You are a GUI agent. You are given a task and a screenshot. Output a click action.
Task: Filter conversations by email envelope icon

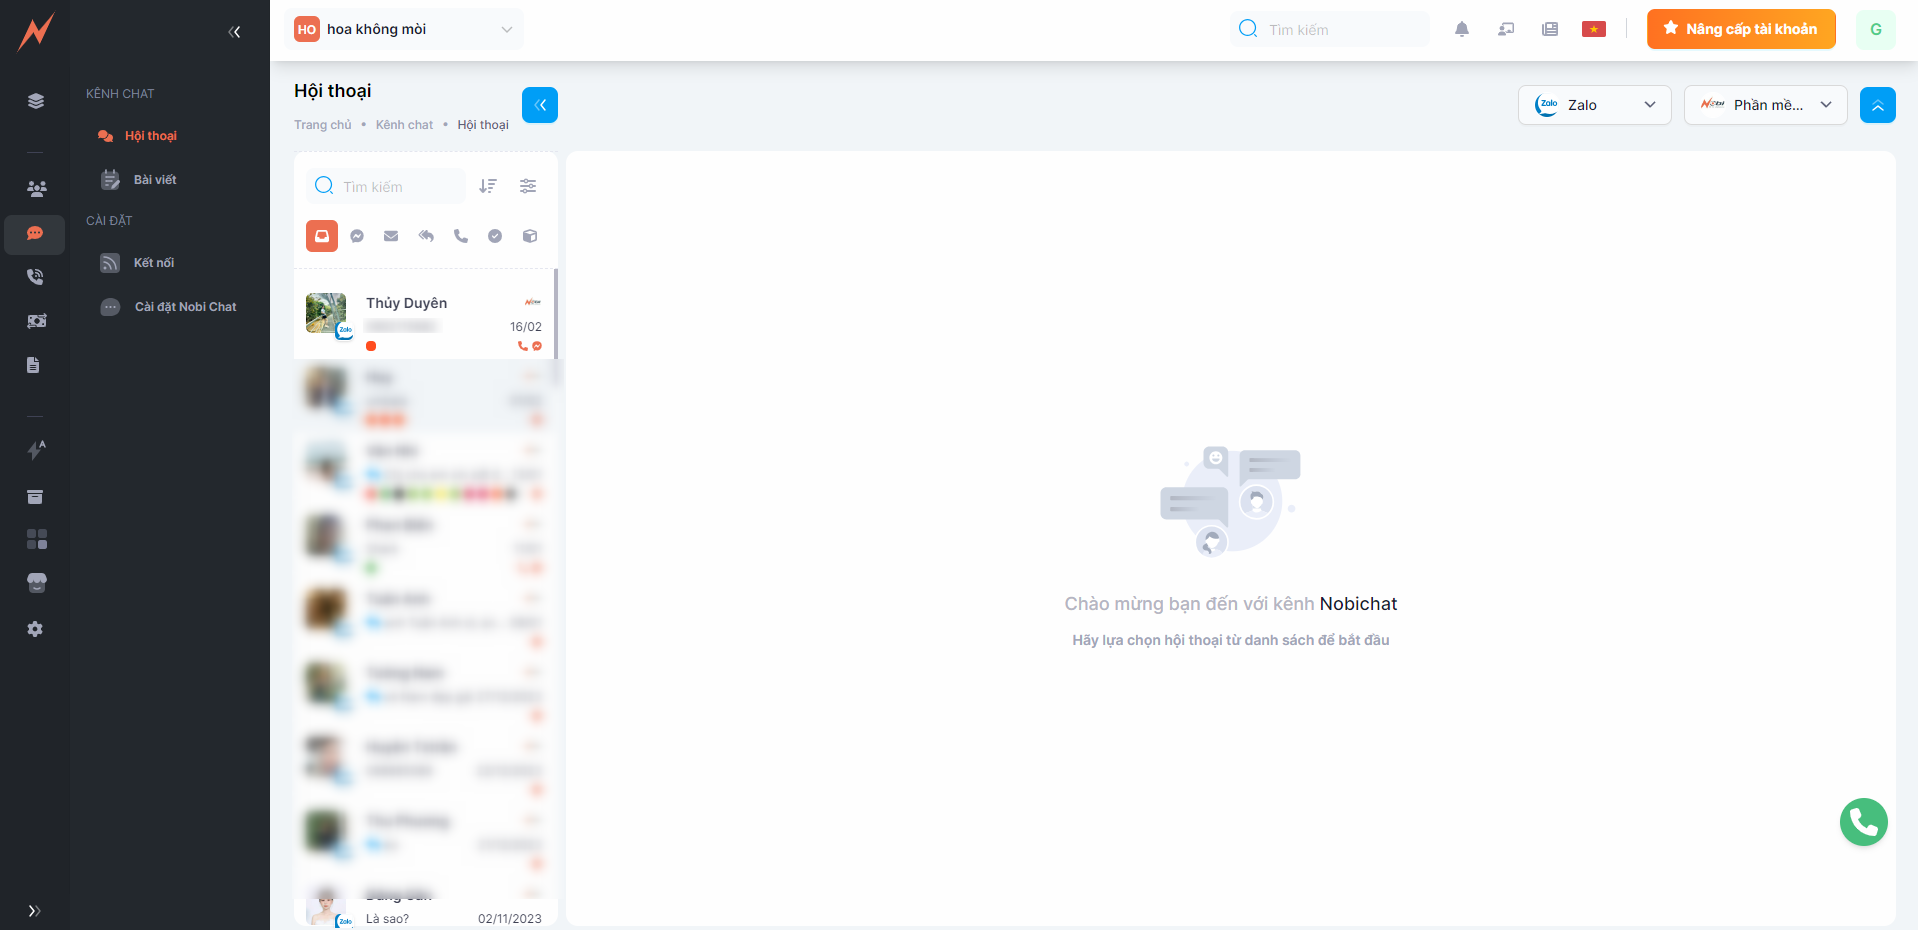click(391, 236)
